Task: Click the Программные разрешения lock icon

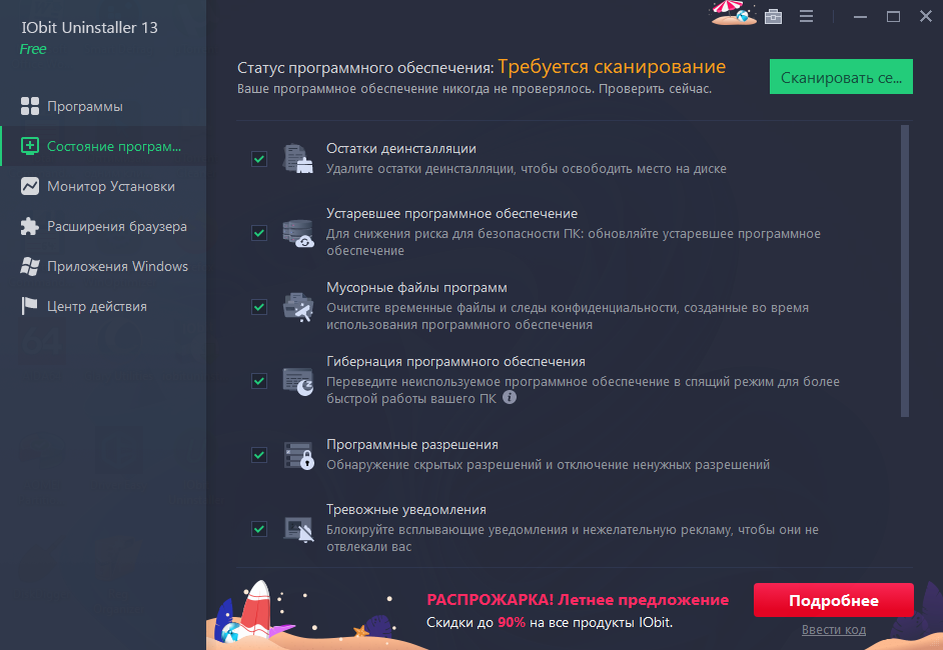Action: tap(298, 455)
